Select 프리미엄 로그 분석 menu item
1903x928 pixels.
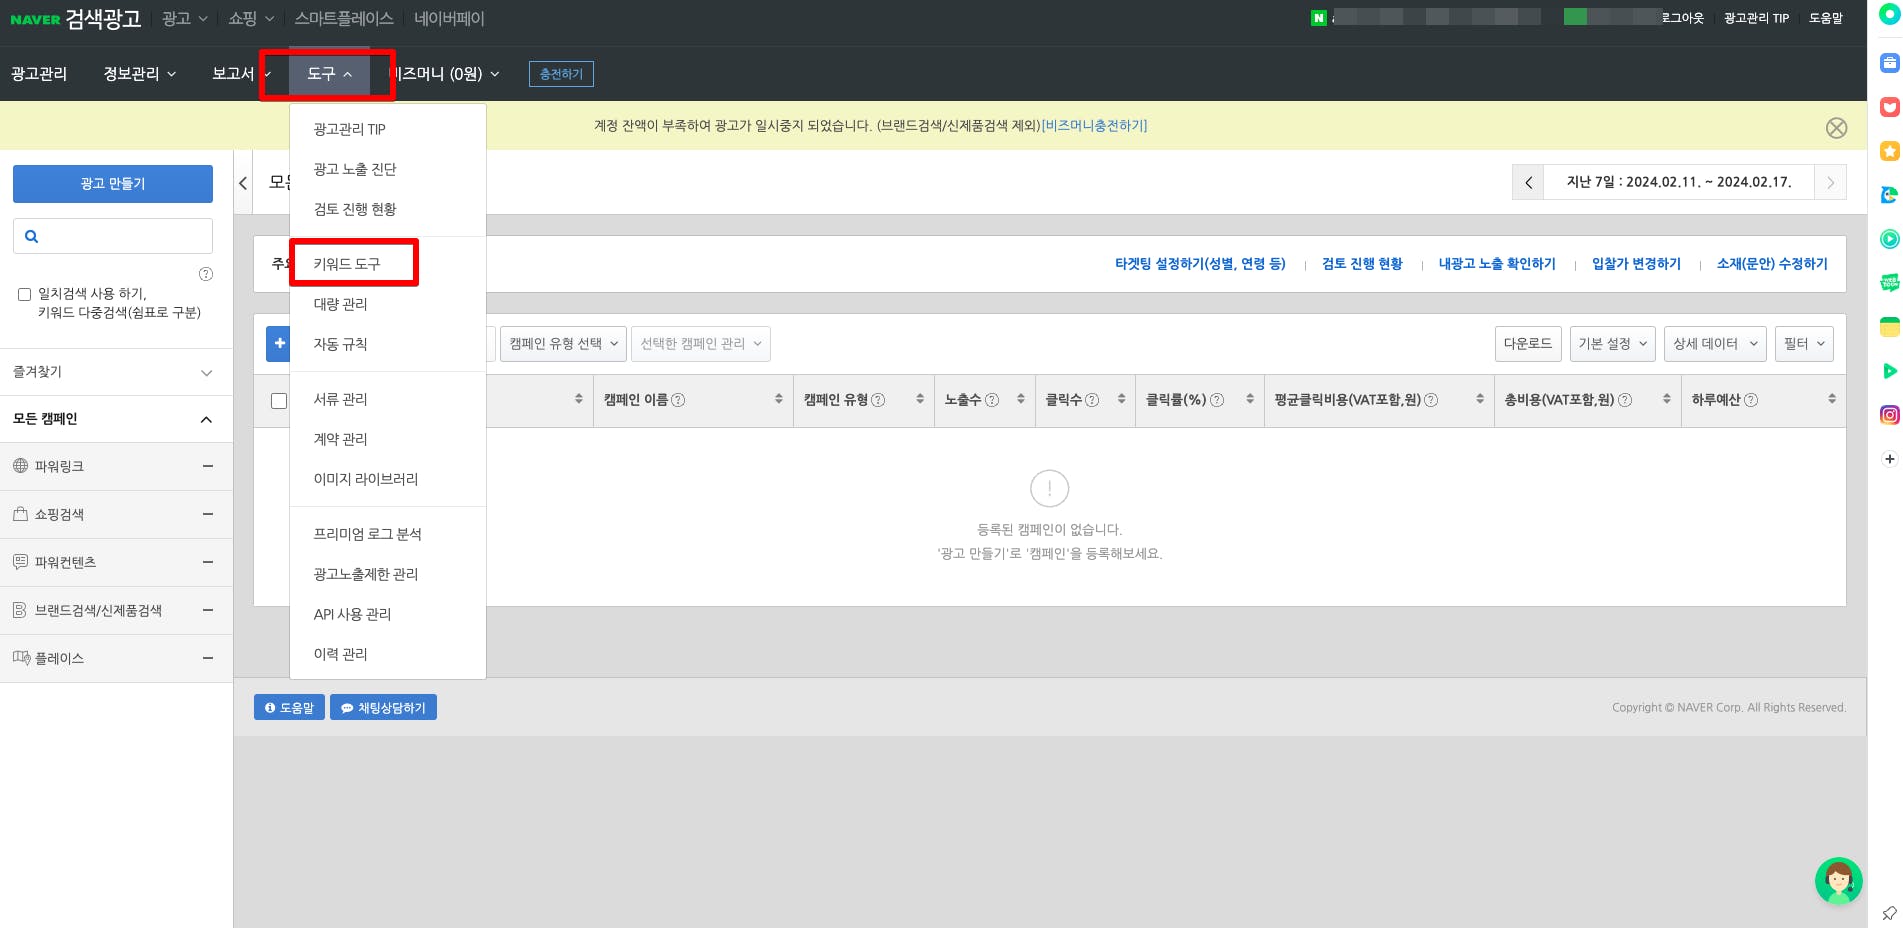(368, 534)
